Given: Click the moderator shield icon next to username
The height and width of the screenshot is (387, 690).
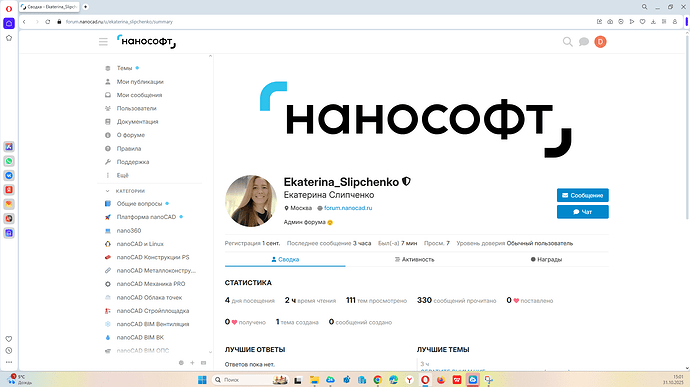Looking at the screenshot, I should (x=407, y=181).
